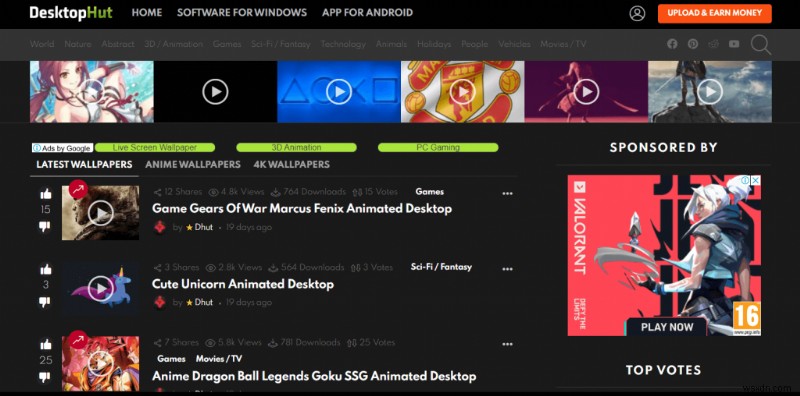
Task: Click trending badge on Dragon Ball thumbnail
Action: click(78, 339)
